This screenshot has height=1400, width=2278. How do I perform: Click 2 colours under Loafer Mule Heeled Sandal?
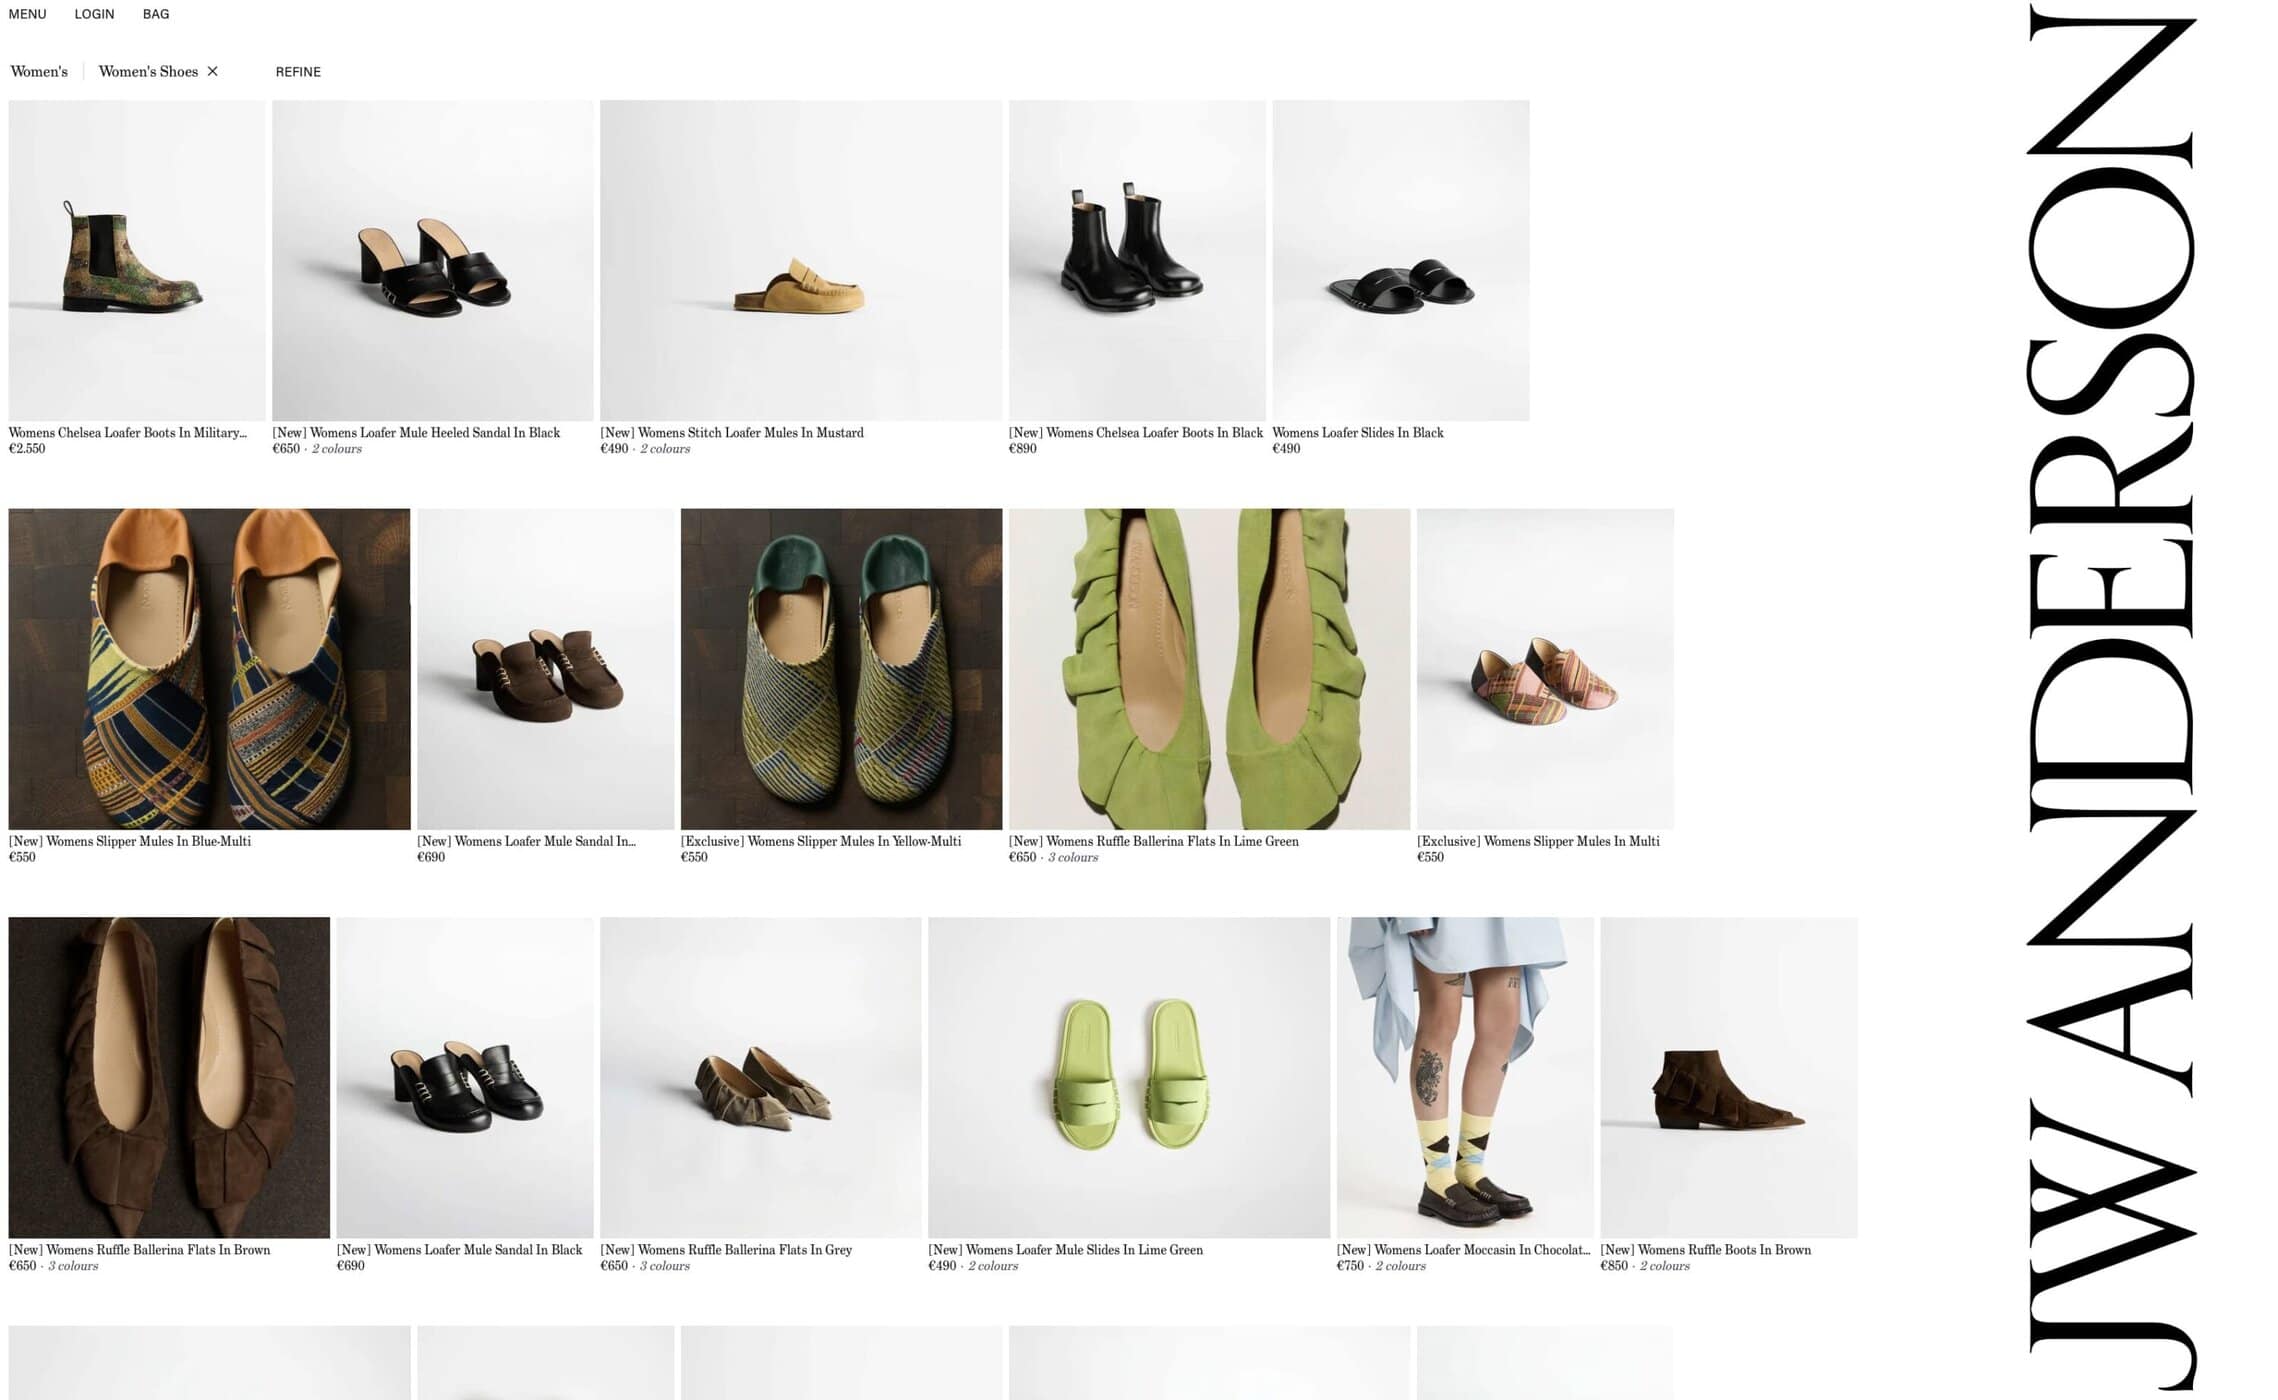click(x=336, y=449)
